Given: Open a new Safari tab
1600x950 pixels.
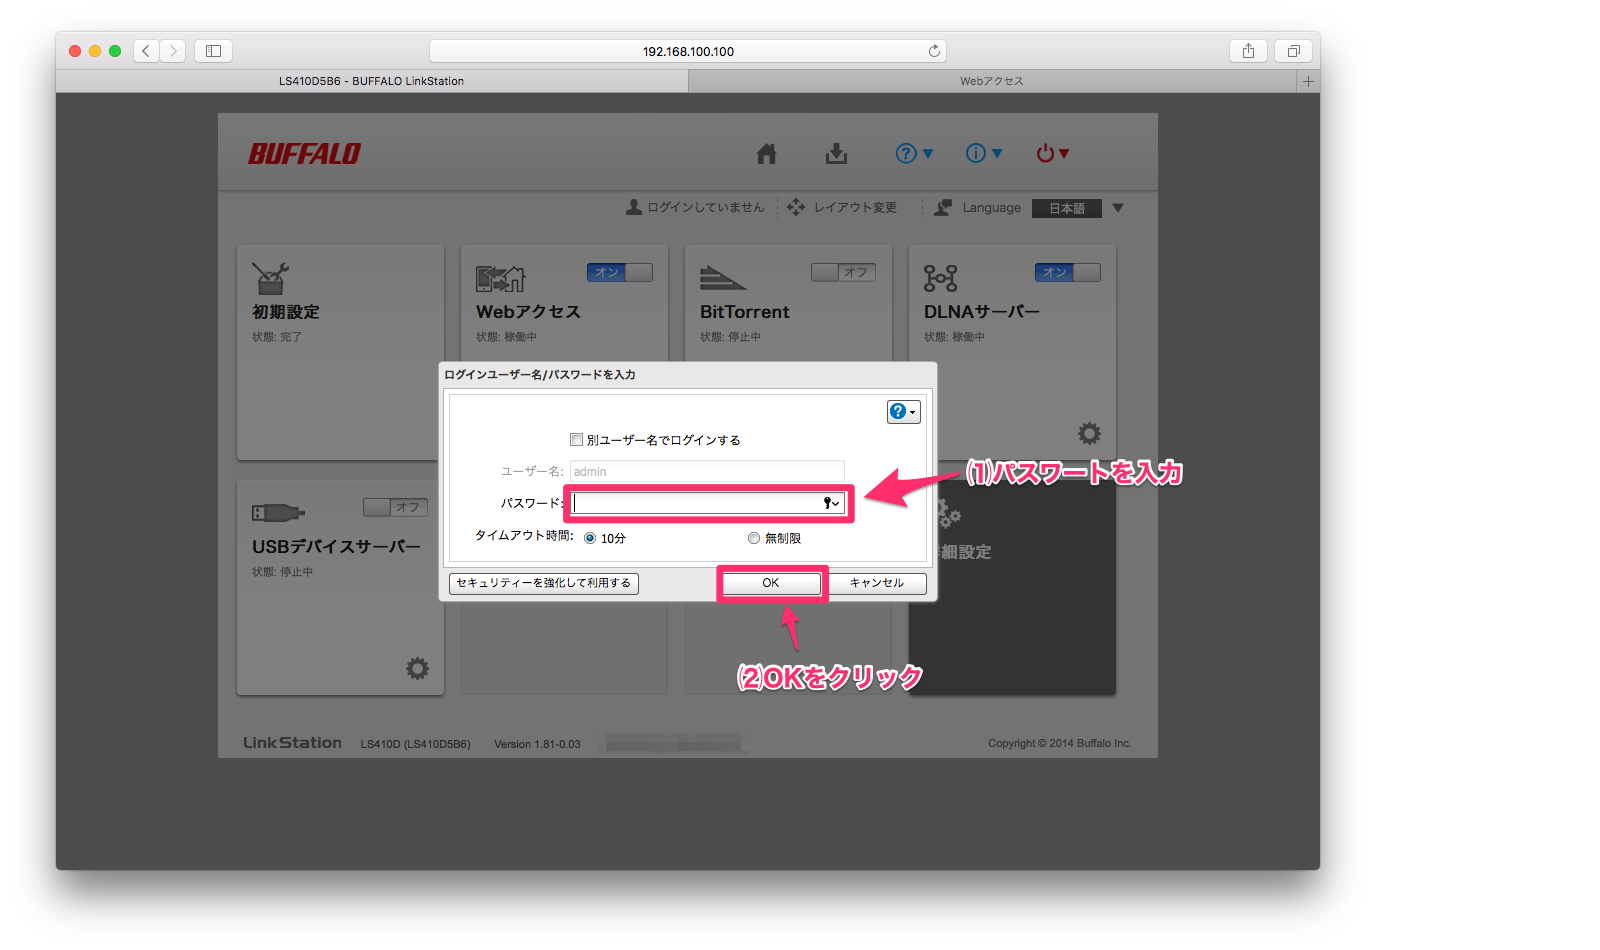Looking at the screenshot, I should (1308, 81).
